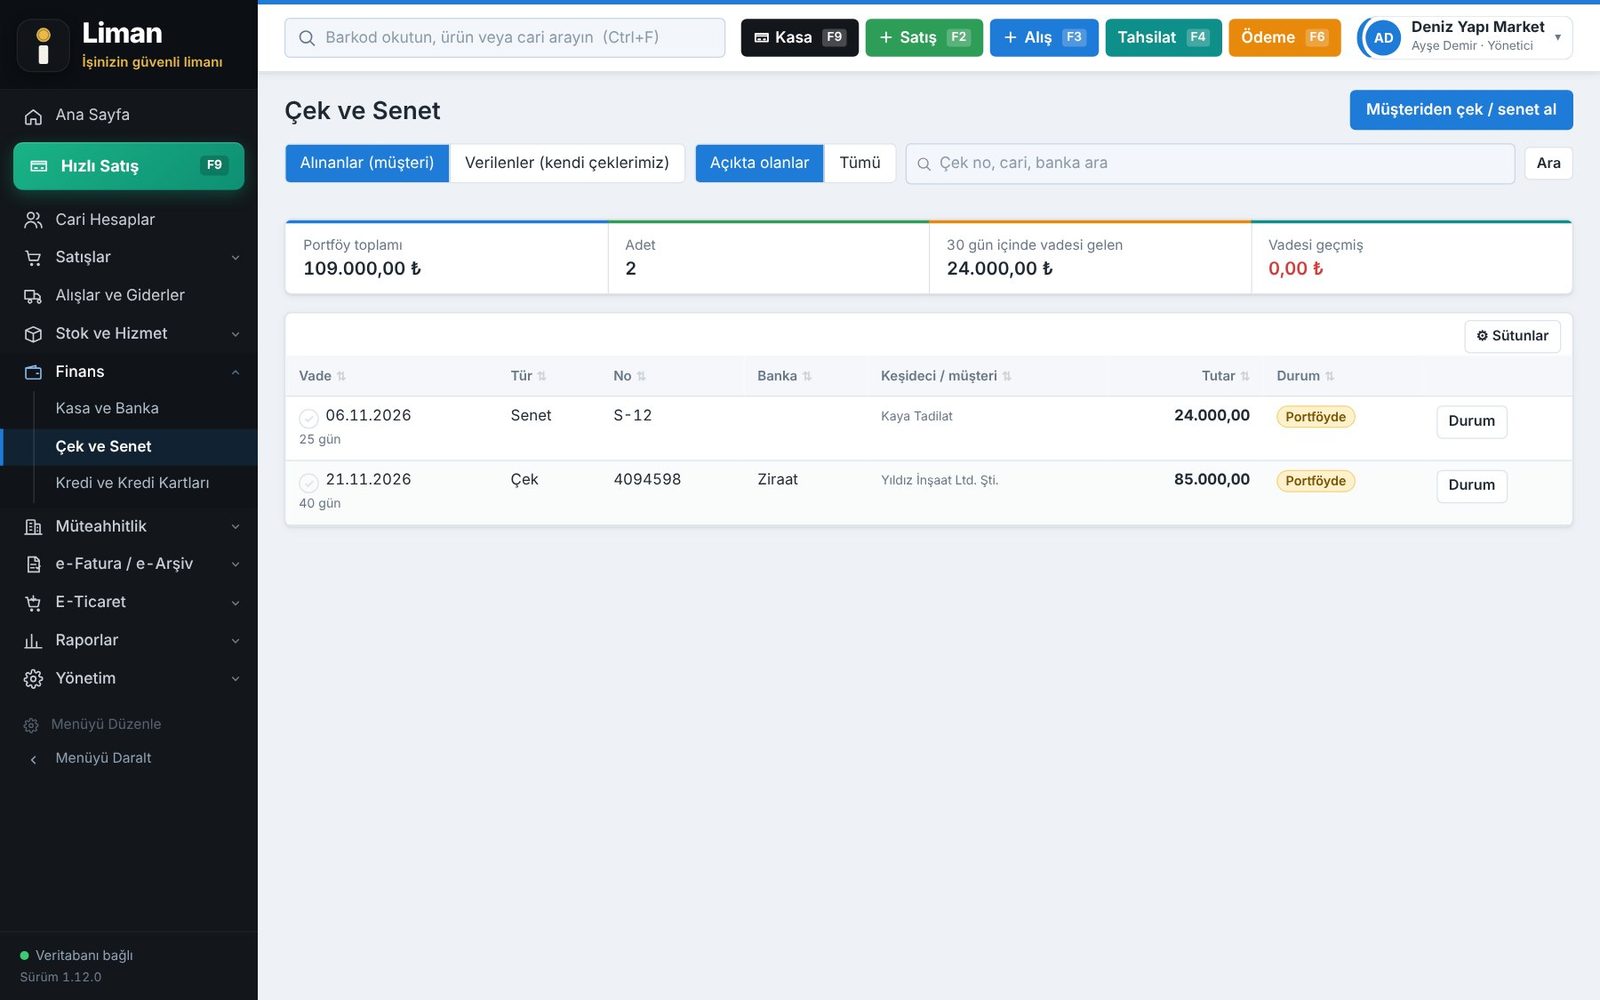
Task: Tick the circle check on the 06.11.2026 row
Action: pos(309,418)
